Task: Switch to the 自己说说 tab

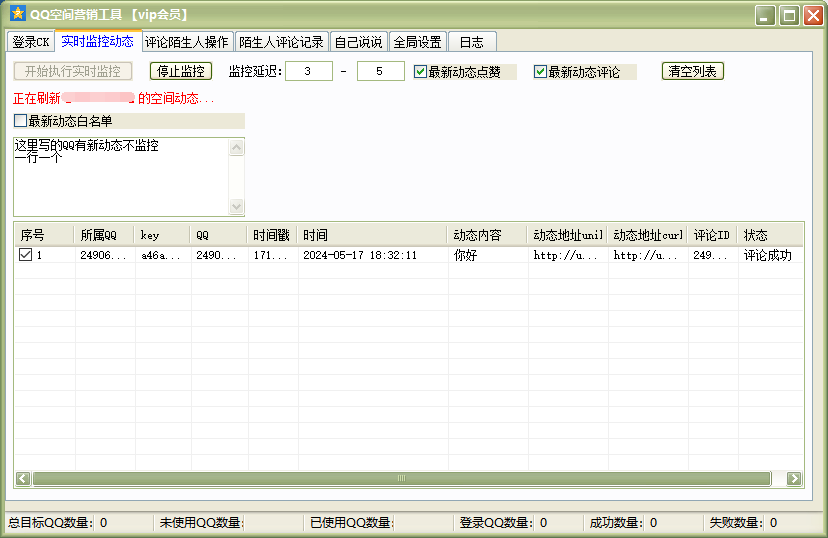Action: click(359, 42)
